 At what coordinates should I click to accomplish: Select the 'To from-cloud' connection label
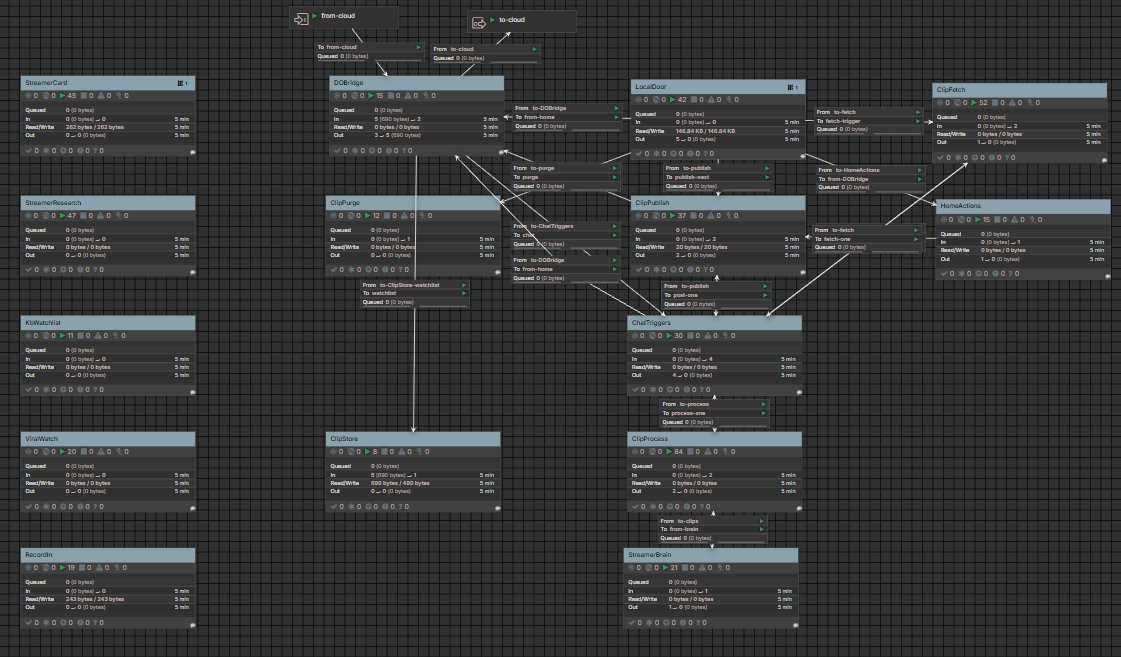coord(337,47)
